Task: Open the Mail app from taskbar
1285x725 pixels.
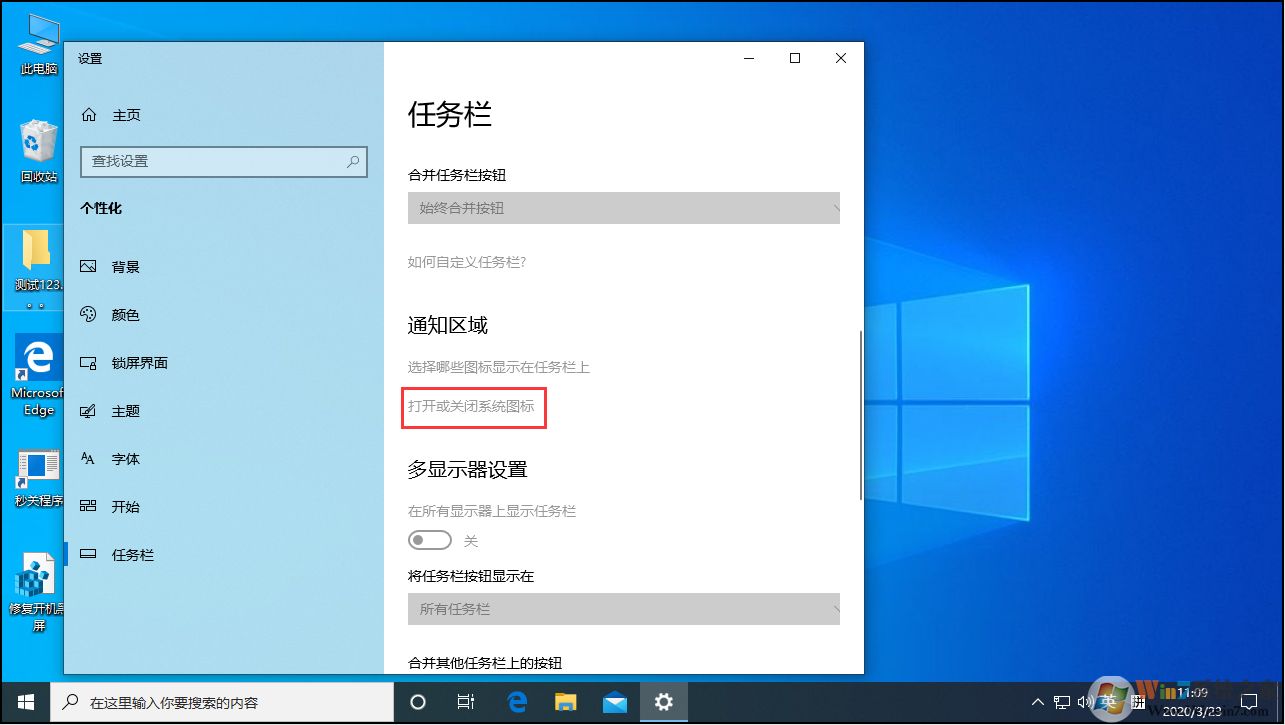Action: (x=614, y=703)
